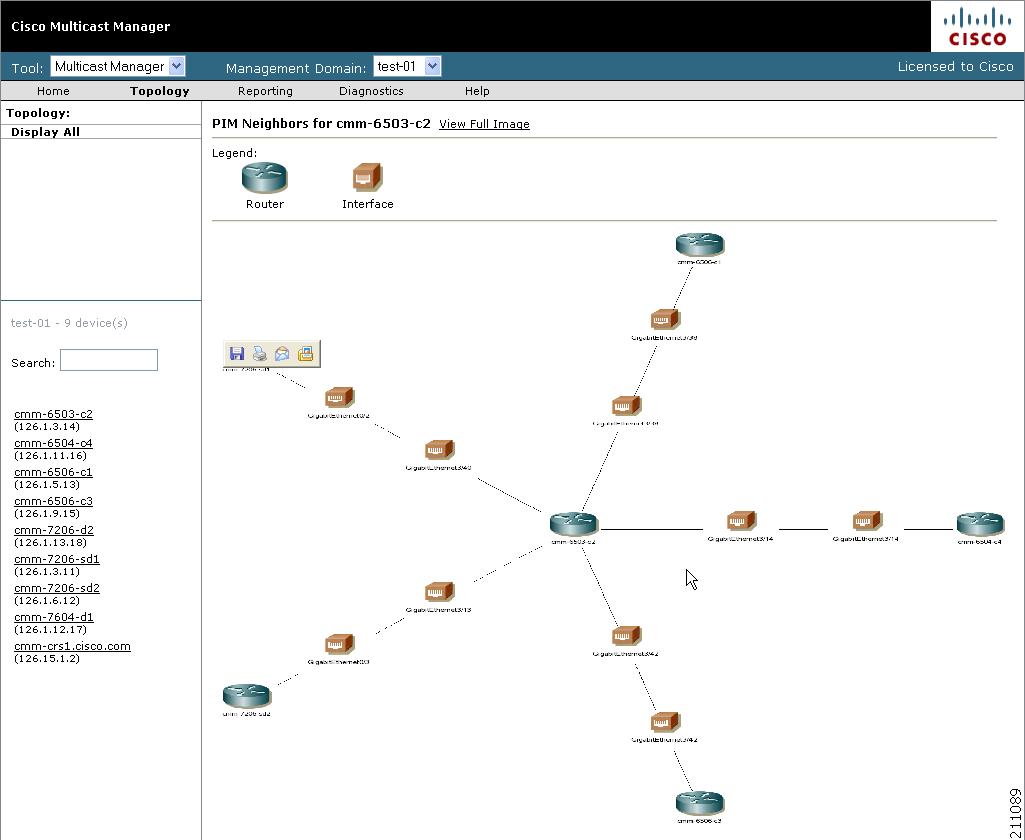The height and width of the screenshot is (840, 1025).
Task: Click the envelope email icon
Action: tap(282, 354)
